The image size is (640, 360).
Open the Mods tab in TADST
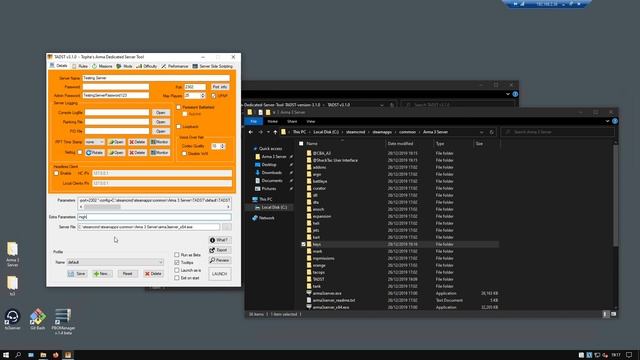[x=124, y=66]
